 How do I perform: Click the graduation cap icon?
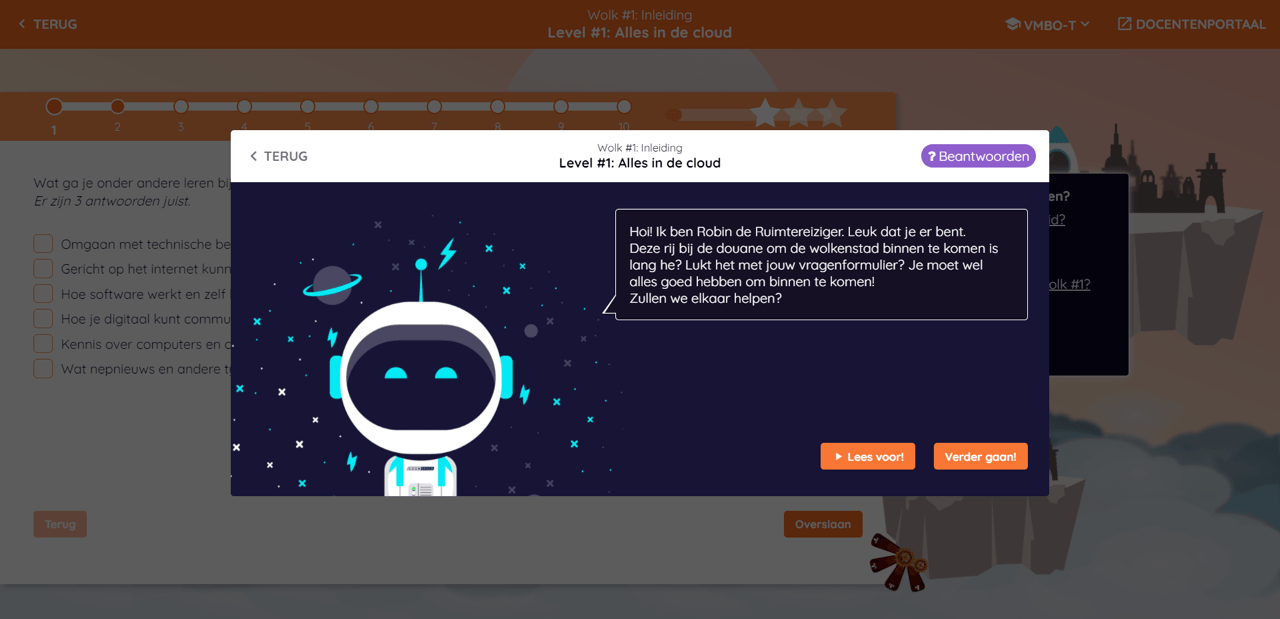[x=1012, y=24]
